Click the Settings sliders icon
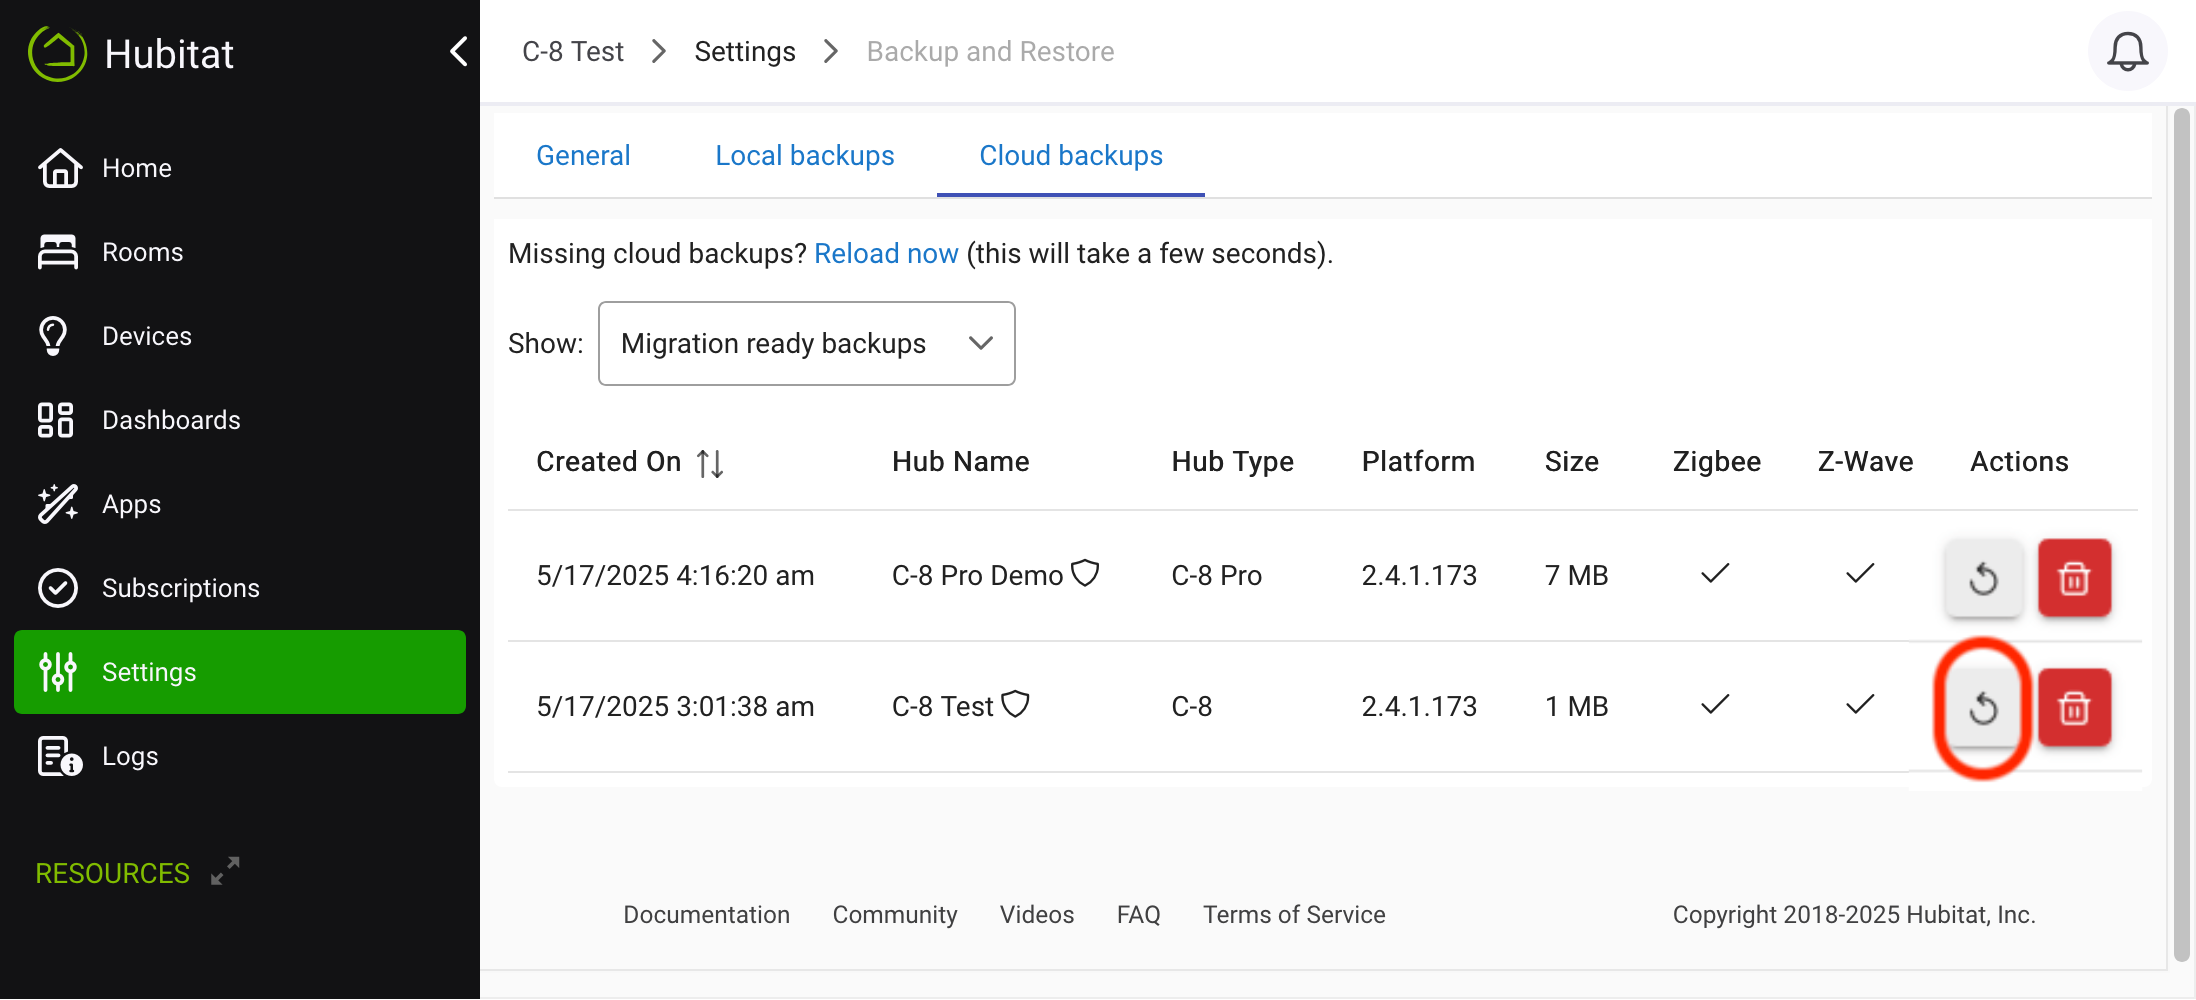 point(58,672)
